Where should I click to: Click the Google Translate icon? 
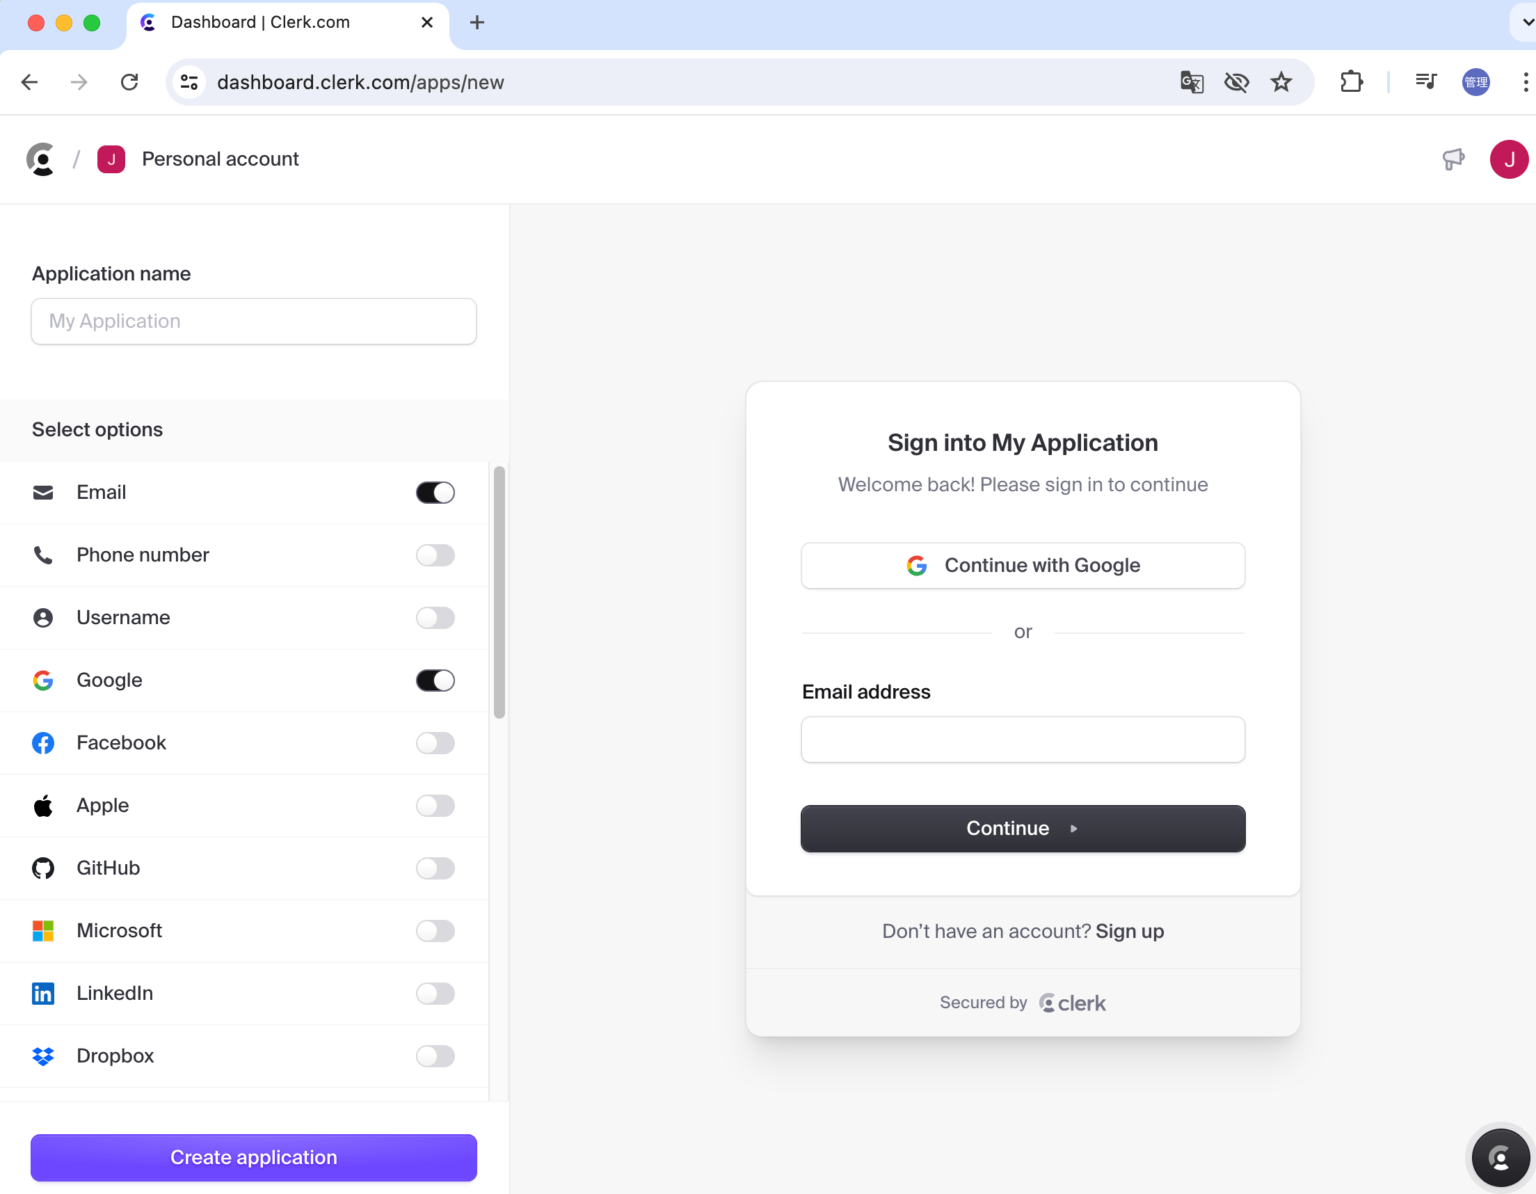[1191, 82]
